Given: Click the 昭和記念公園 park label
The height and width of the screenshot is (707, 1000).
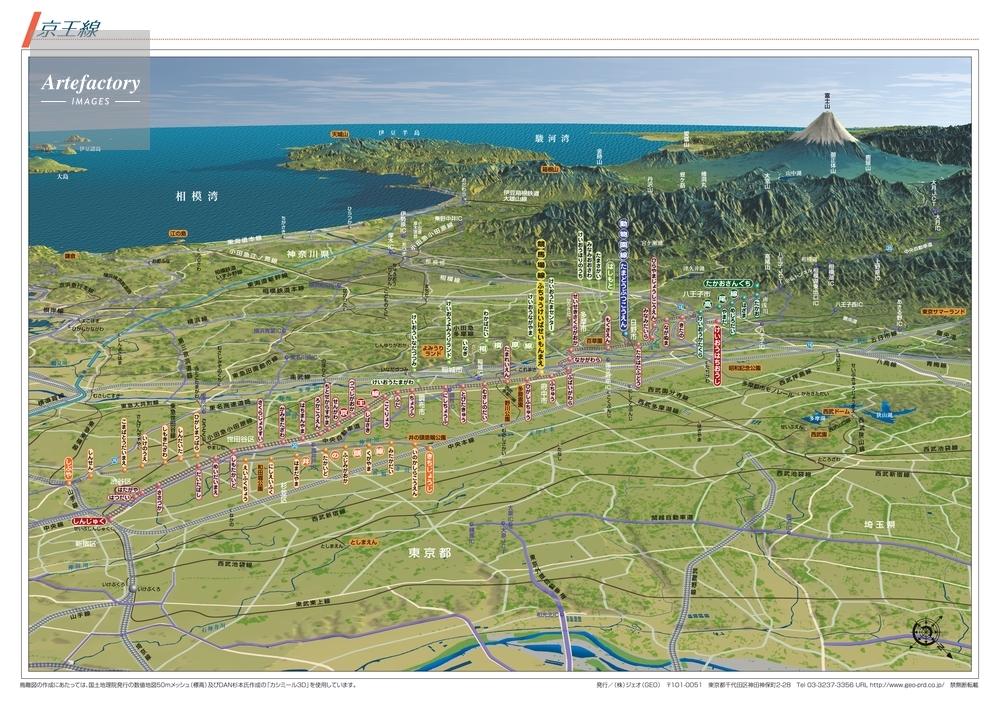Looking at the screenshot, I should (744, 368).
